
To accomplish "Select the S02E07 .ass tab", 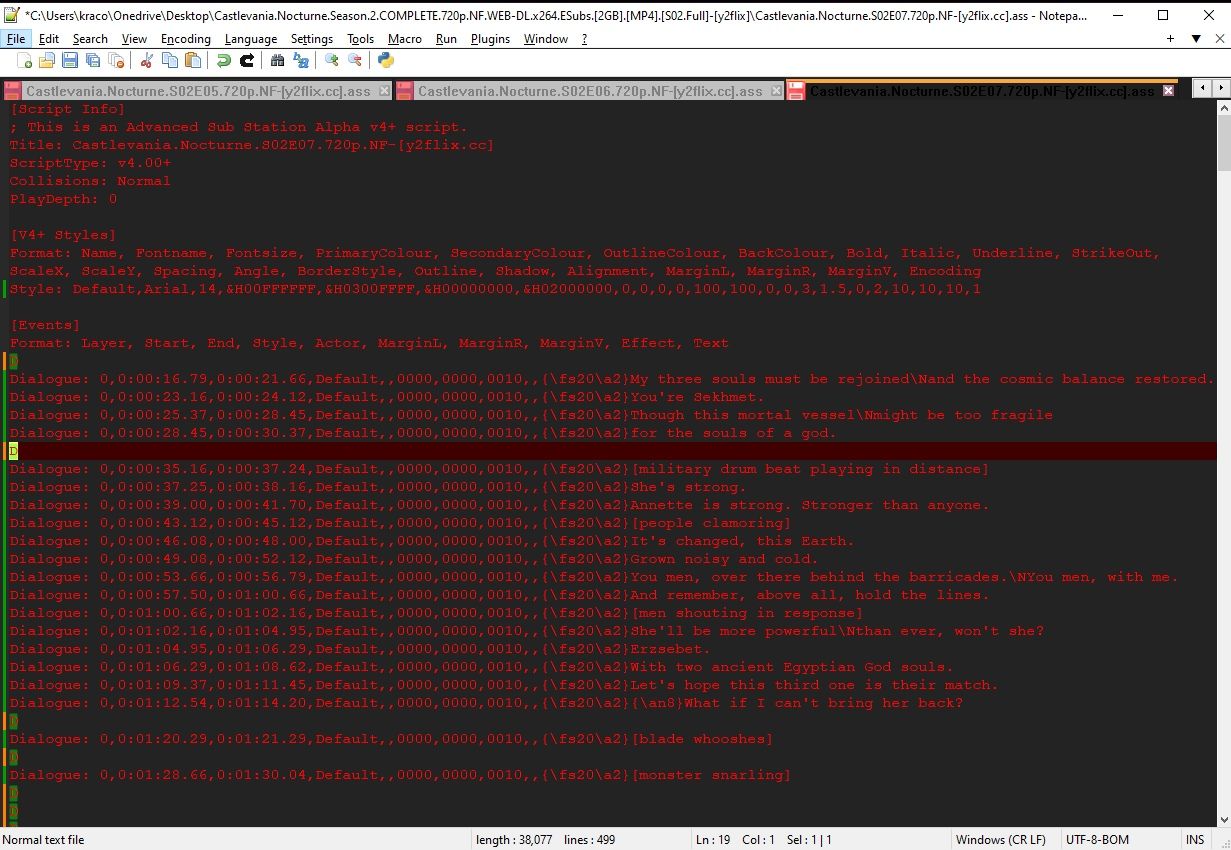I will (982, 91).
